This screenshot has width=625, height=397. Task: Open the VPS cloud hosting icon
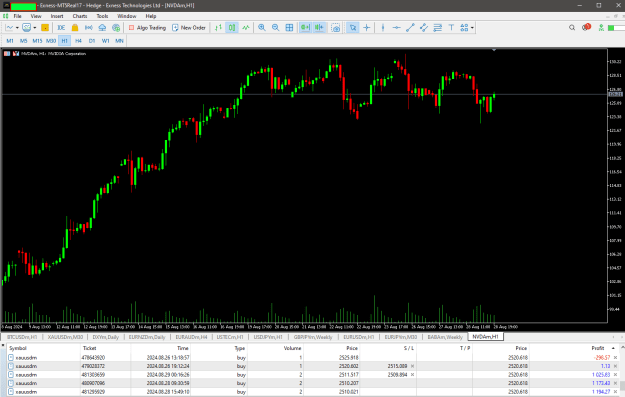102,28
